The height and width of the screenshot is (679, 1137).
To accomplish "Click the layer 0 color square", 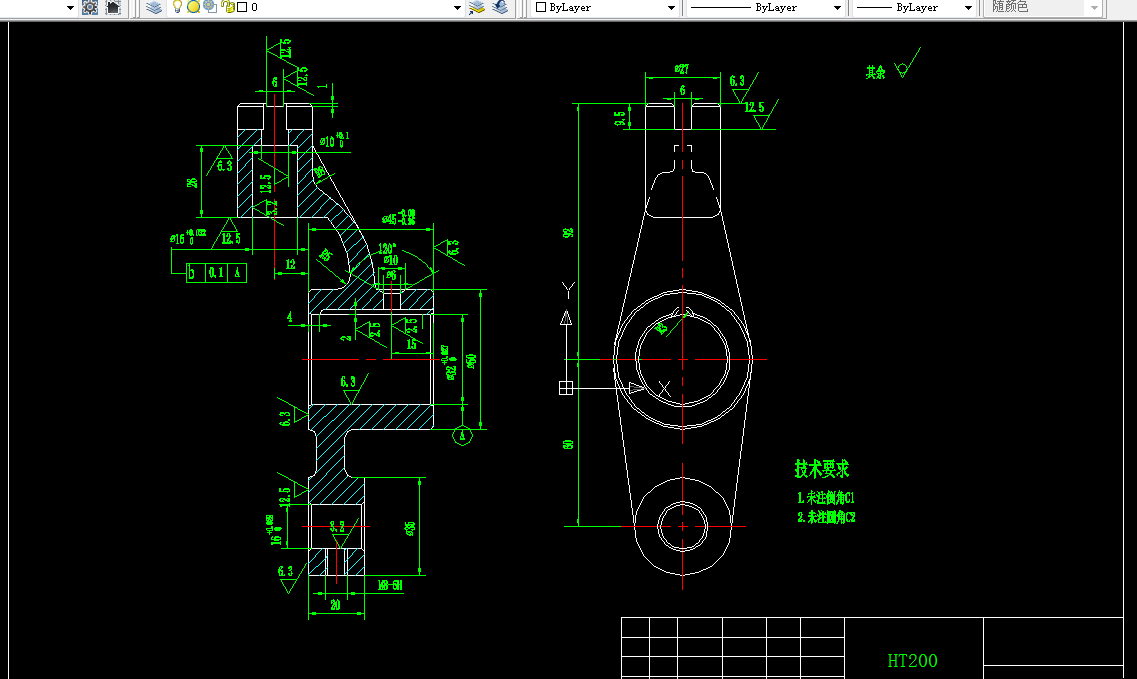I will coord(242,7).
